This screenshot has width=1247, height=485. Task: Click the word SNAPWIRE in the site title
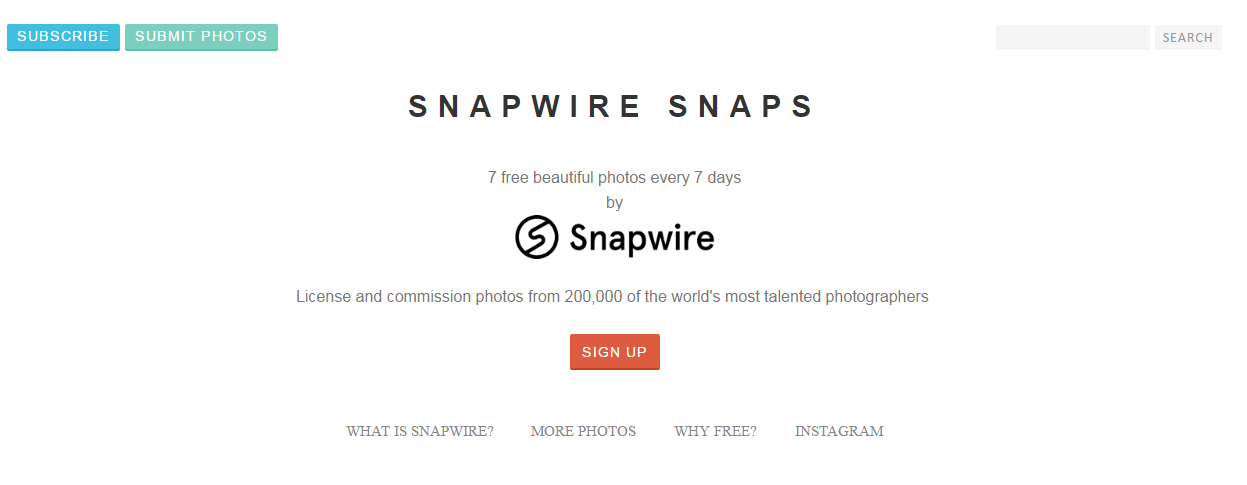tap(525, 107)
